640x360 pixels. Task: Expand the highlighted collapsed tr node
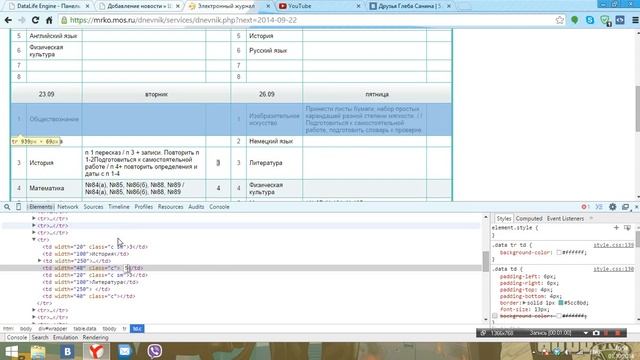[34, 225]
